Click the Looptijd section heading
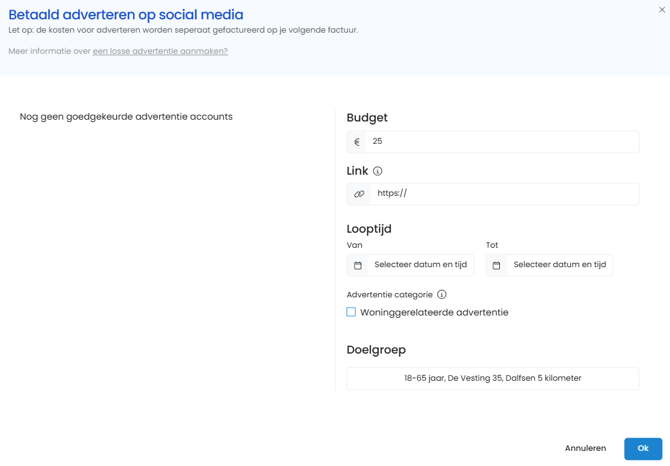 pos(369,229)
